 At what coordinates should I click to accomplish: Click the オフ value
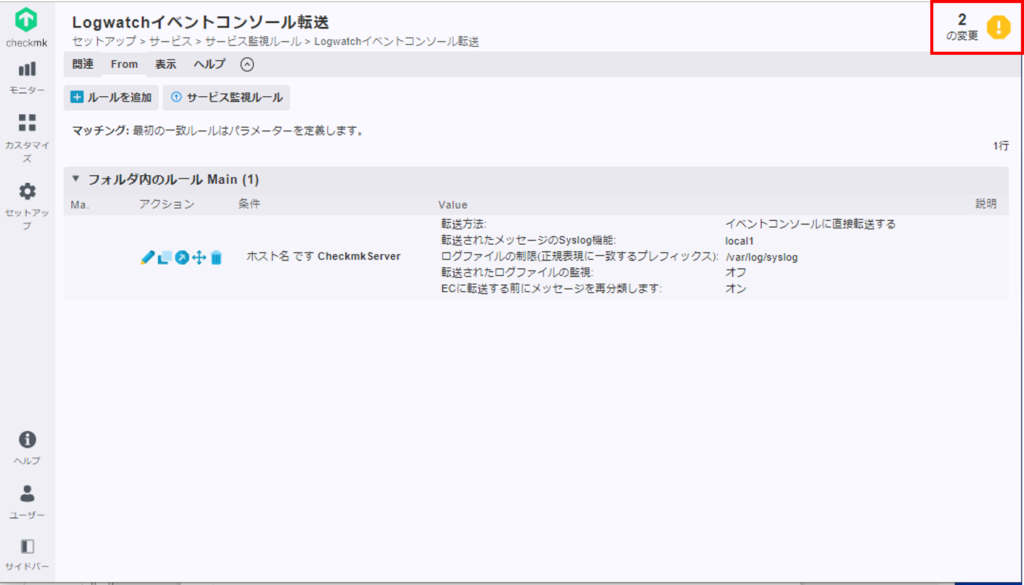tap(736, 273)
